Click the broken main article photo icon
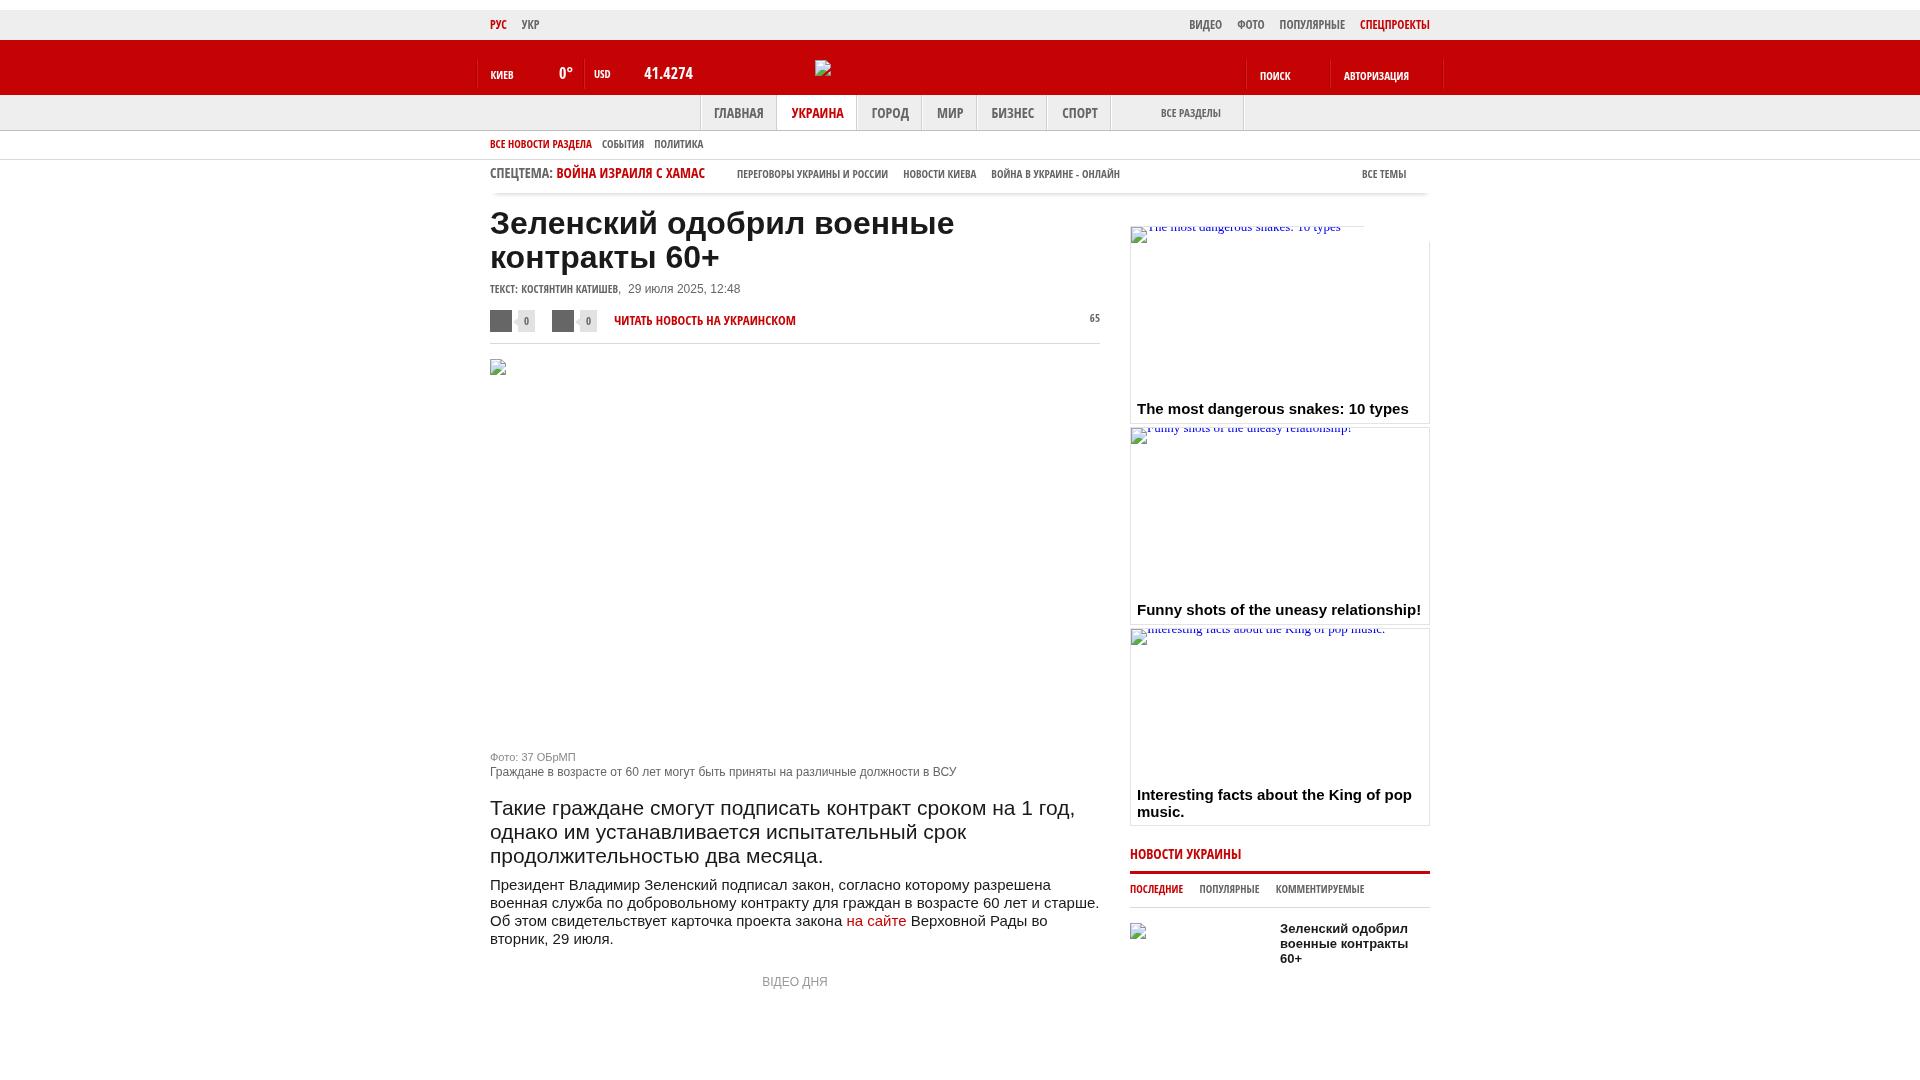 pyautogui.click(x=498, y=368)
